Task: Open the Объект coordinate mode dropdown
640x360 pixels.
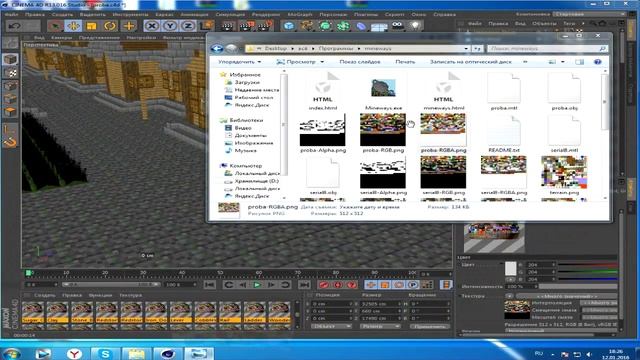Action: coord(331,326)
